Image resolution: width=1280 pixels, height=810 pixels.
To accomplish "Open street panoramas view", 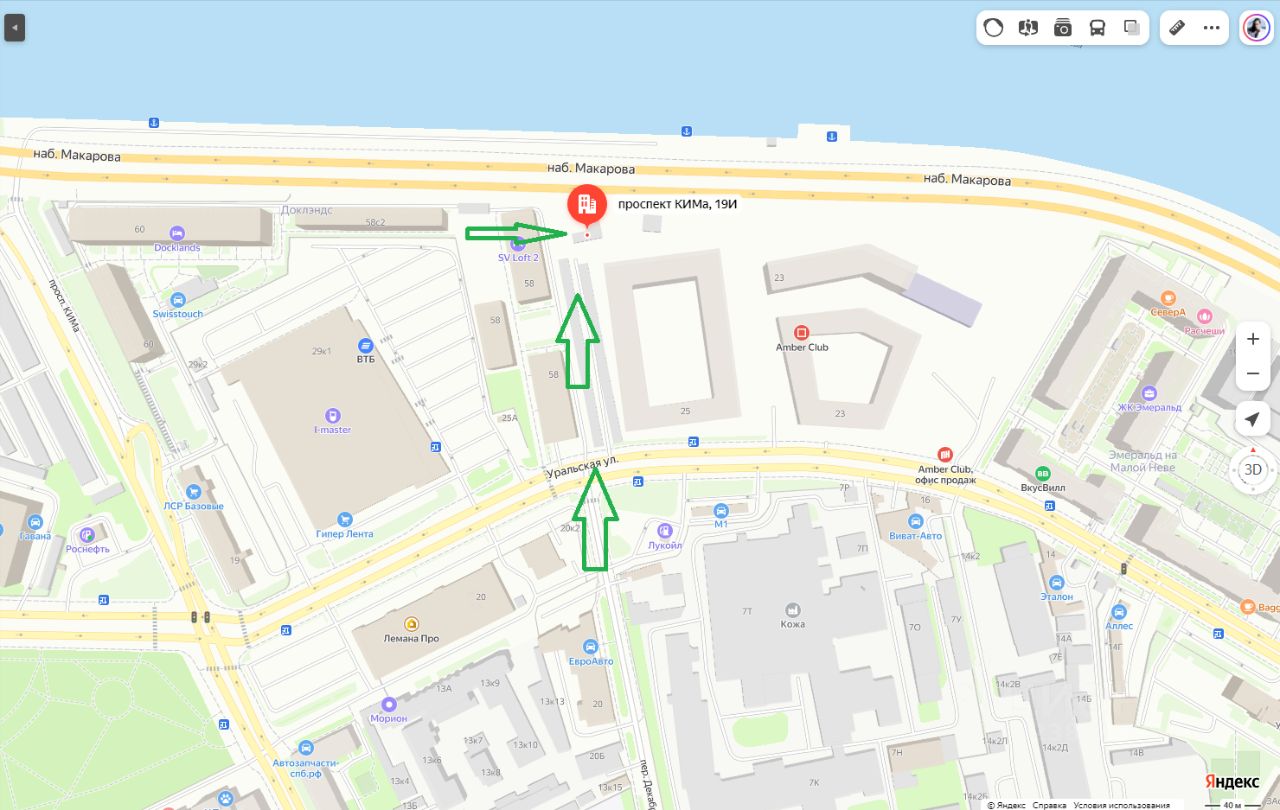I will click(1028, 28).
